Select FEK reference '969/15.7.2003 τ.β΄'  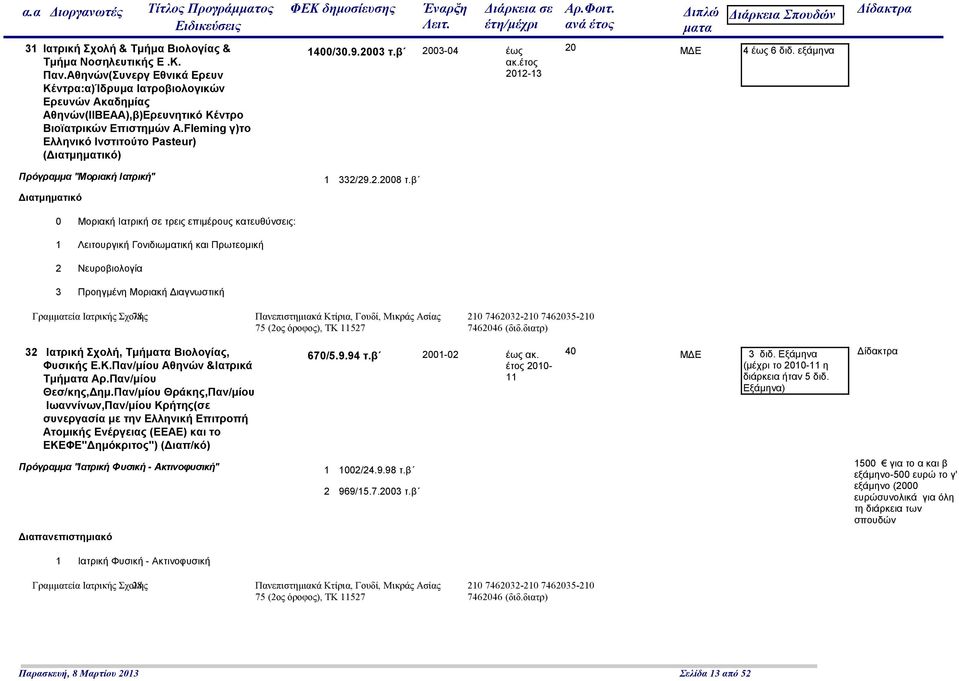[379, 491]
